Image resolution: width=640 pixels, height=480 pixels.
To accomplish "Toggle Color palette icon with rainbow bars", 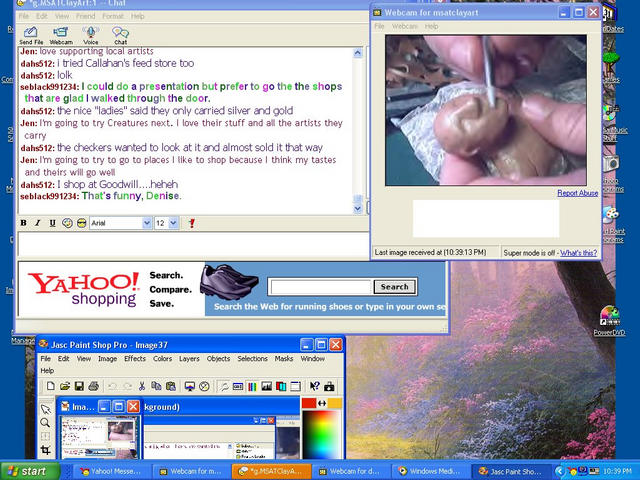I will coord(252,386).
